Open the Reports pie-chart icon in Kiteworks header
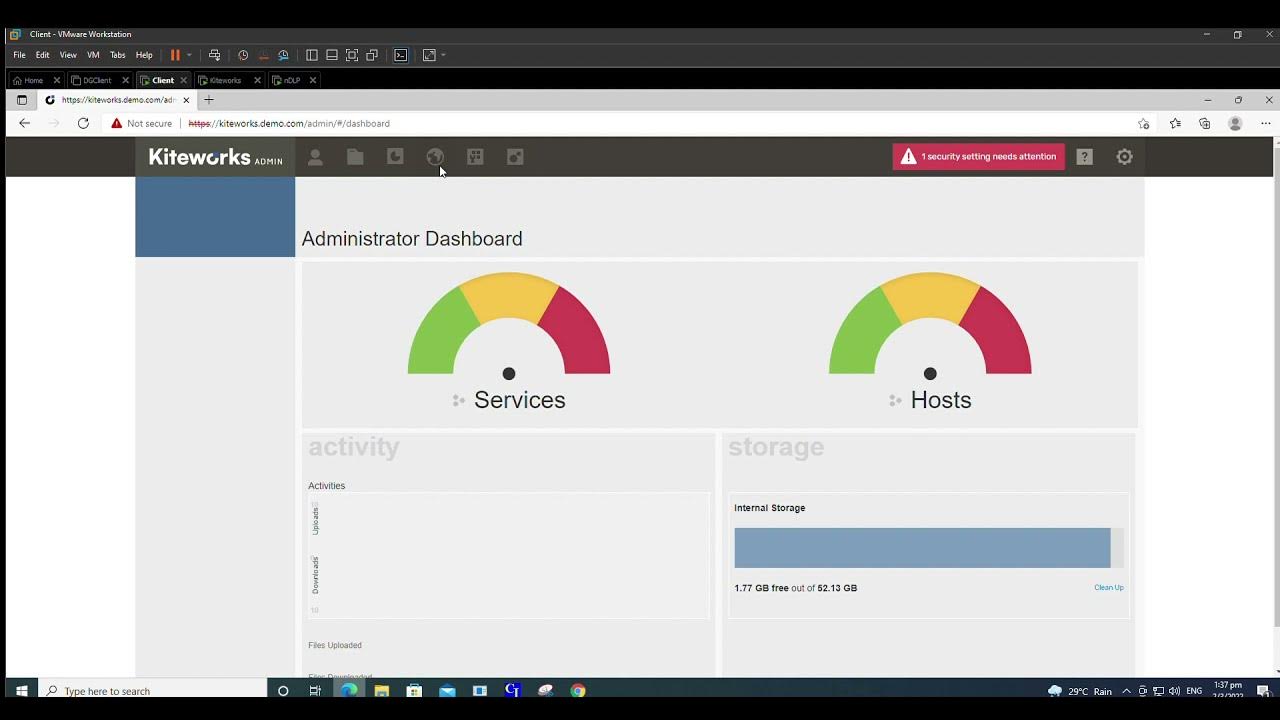 pyautogui.click(x=395, y=157)
